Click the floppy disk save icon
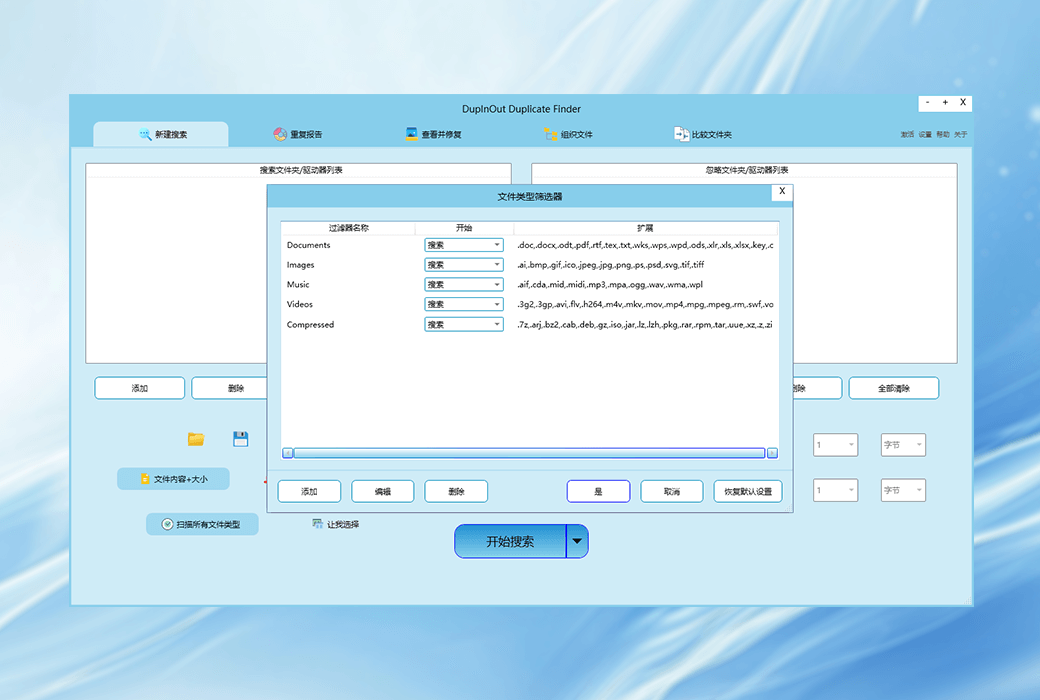Image resolution: width=1040 pixels, height=700 pixels. (x=241, y=439)
